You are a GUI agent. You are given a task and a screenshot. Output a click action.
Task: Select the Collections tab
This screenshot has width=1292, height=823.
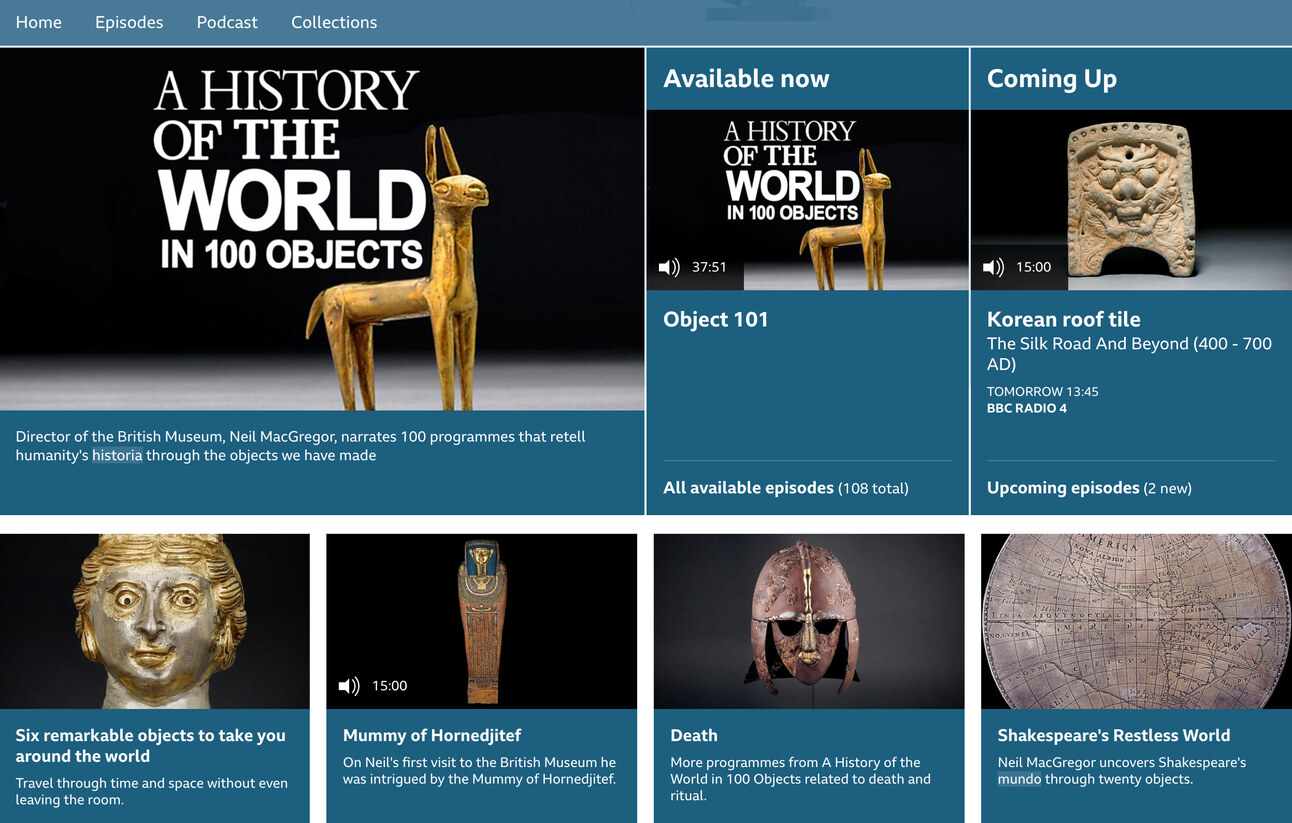coord(334,22)
